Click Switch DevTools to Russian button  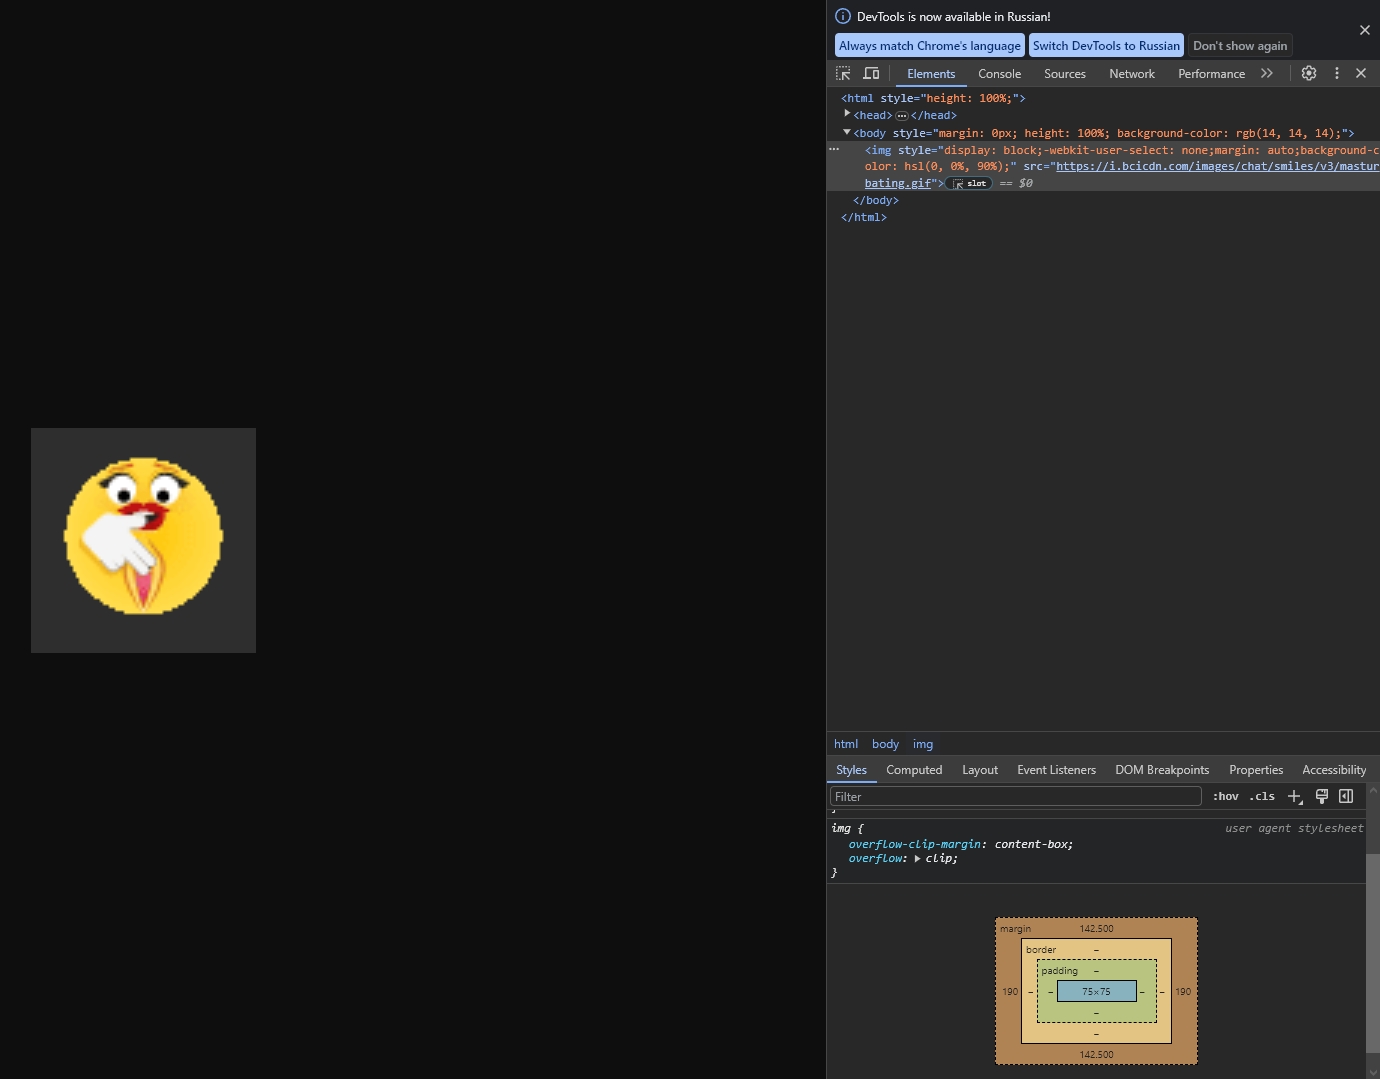coord(1106,45)
